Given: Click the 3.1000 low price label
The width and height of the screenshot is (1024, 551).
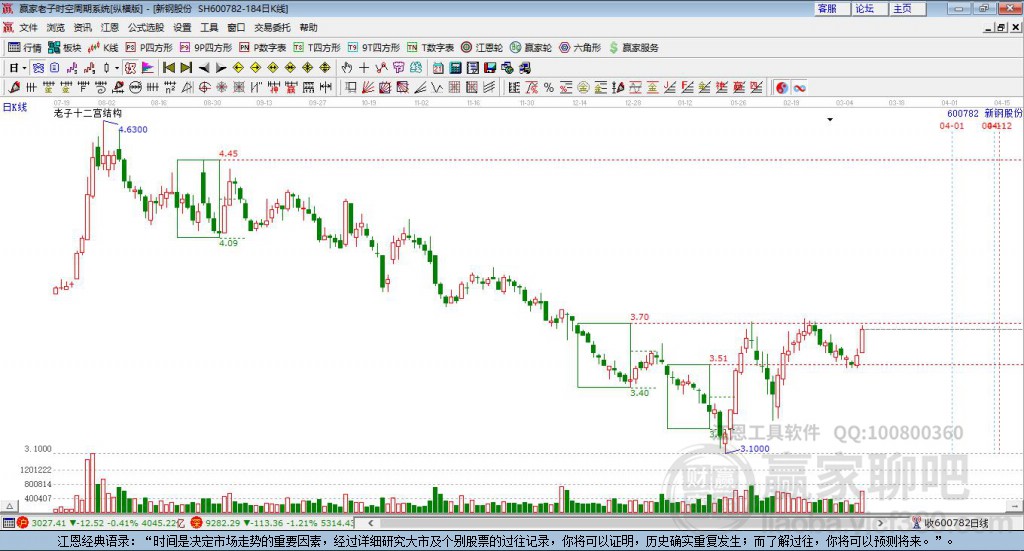Looking at the screenshot, I should (x=755, y=449).
